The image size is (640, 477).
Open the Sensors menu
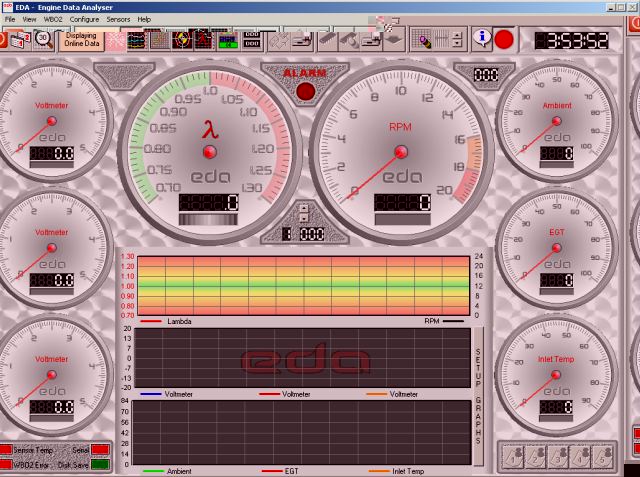click(x=119, y=19)
